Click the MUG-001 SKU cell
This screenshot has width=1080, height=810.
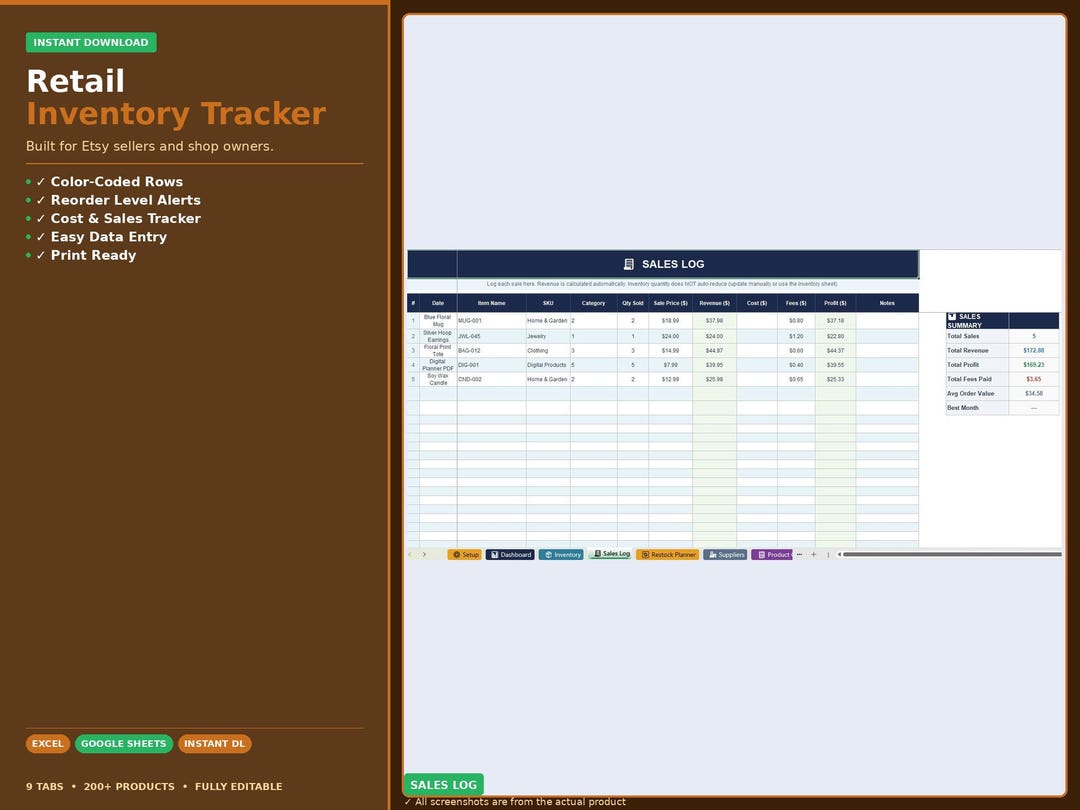click(492, 321)
